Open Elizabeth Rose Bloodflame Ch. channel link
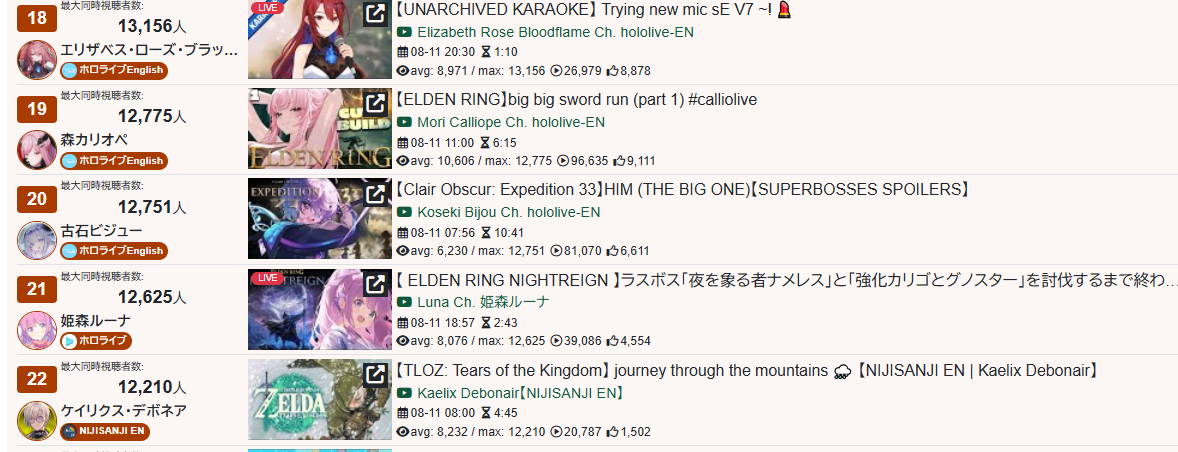The image size is (1178, 452). click(x=555, y=32)
